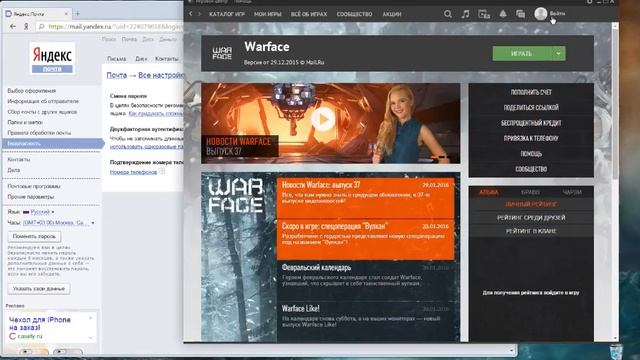Open news item Скоро в игре: спецоперация Вулкан

point(365,239)
